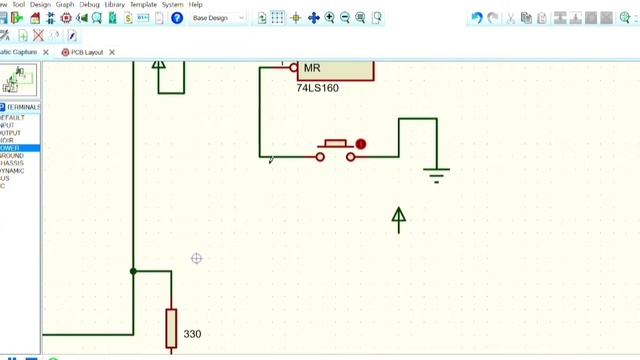This screenshot has height=360, width=640.
Task: Select BUS in terminals list
Action: pyautogui.click(x=4, y=178)
